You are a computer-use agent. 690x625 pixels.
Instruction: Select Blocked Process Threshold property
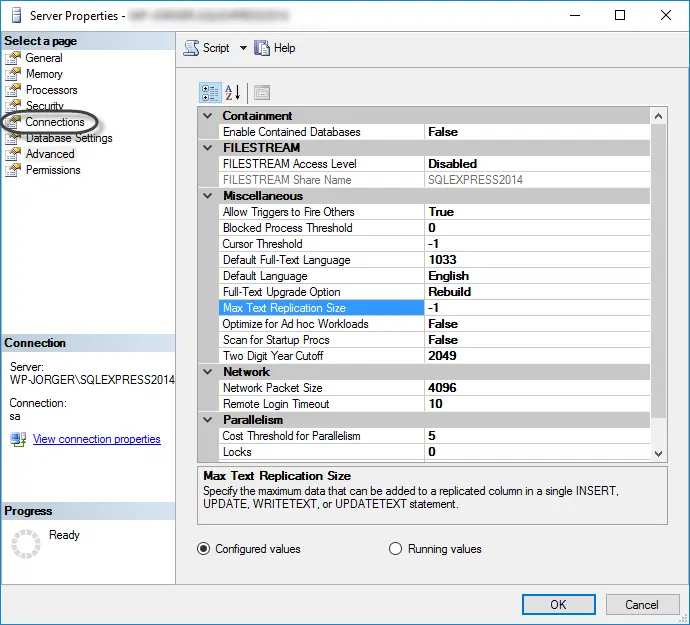click(321, 228)
